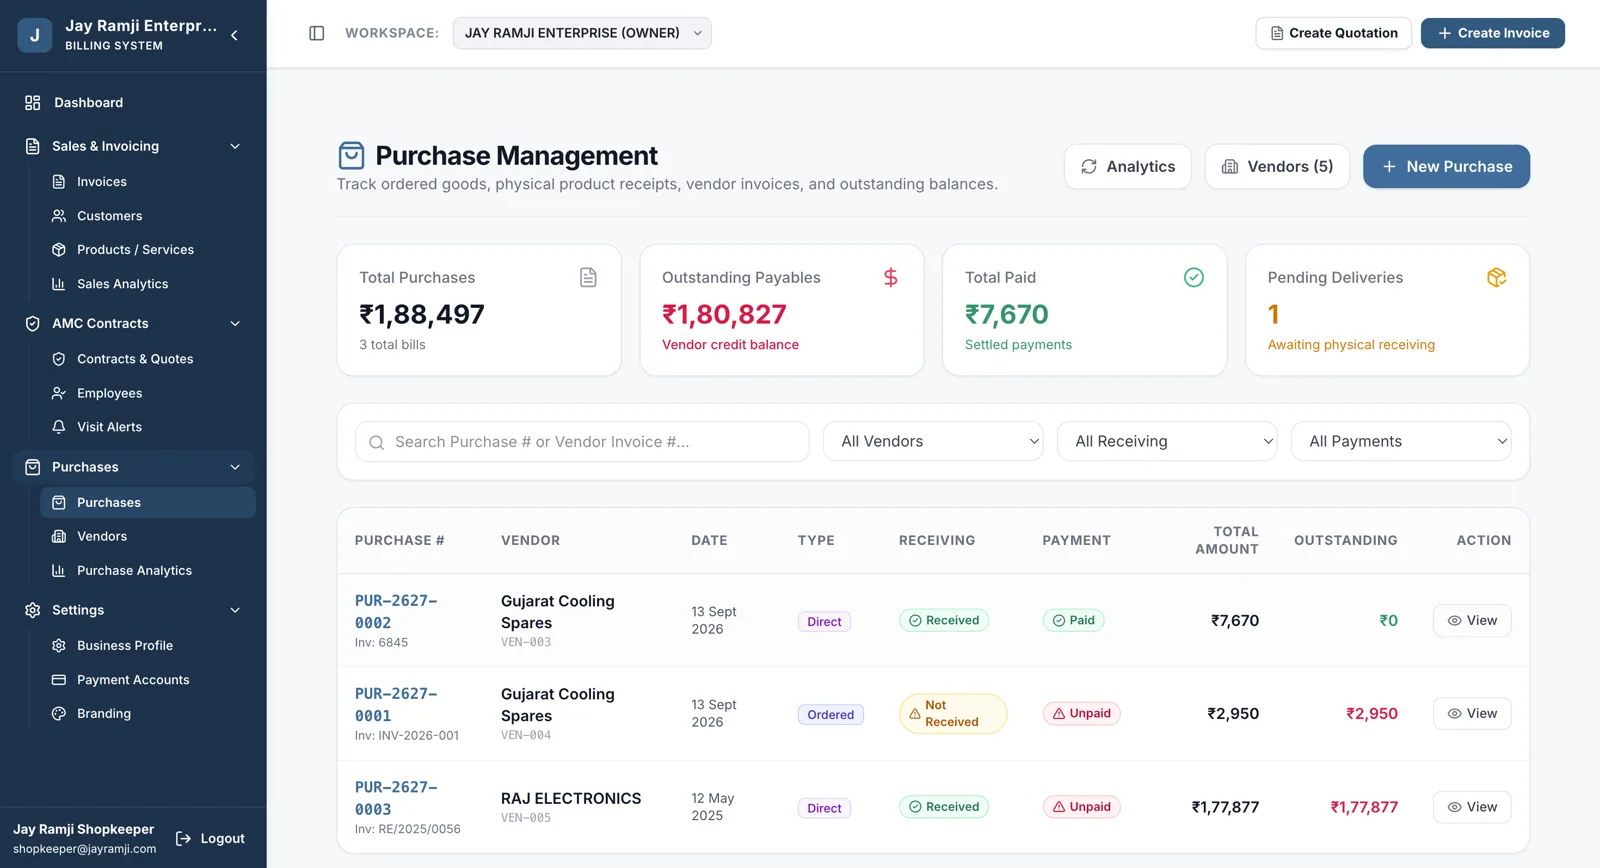1600x868 pixels.
Task: Go to Invoices in sidebar
Action: (x=147, y=182)
